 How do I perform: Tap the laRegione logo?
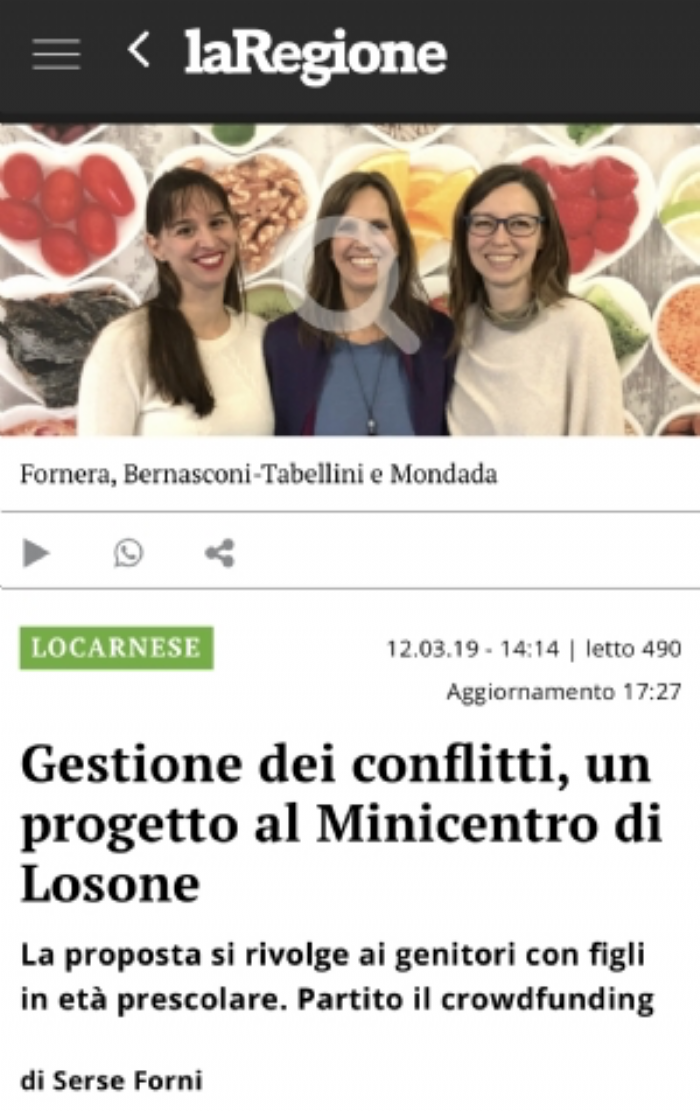click(x=315, y=55)
